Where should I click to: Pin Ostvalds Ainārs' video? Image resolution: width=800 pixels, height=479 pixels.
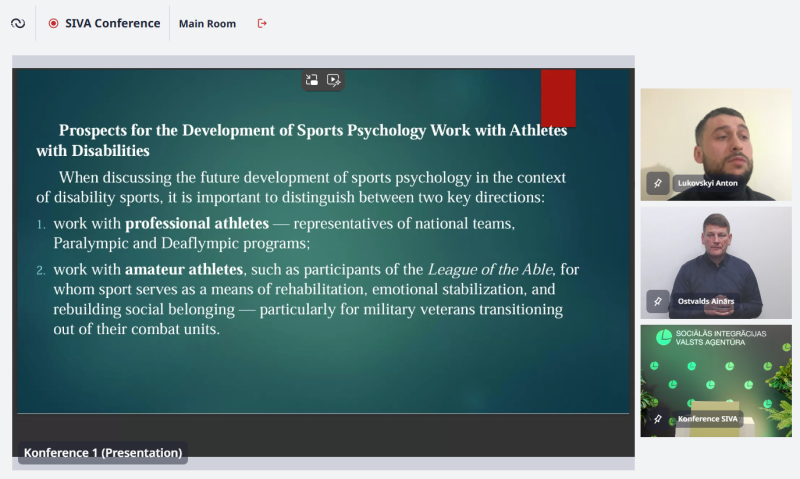coord(657,300)
